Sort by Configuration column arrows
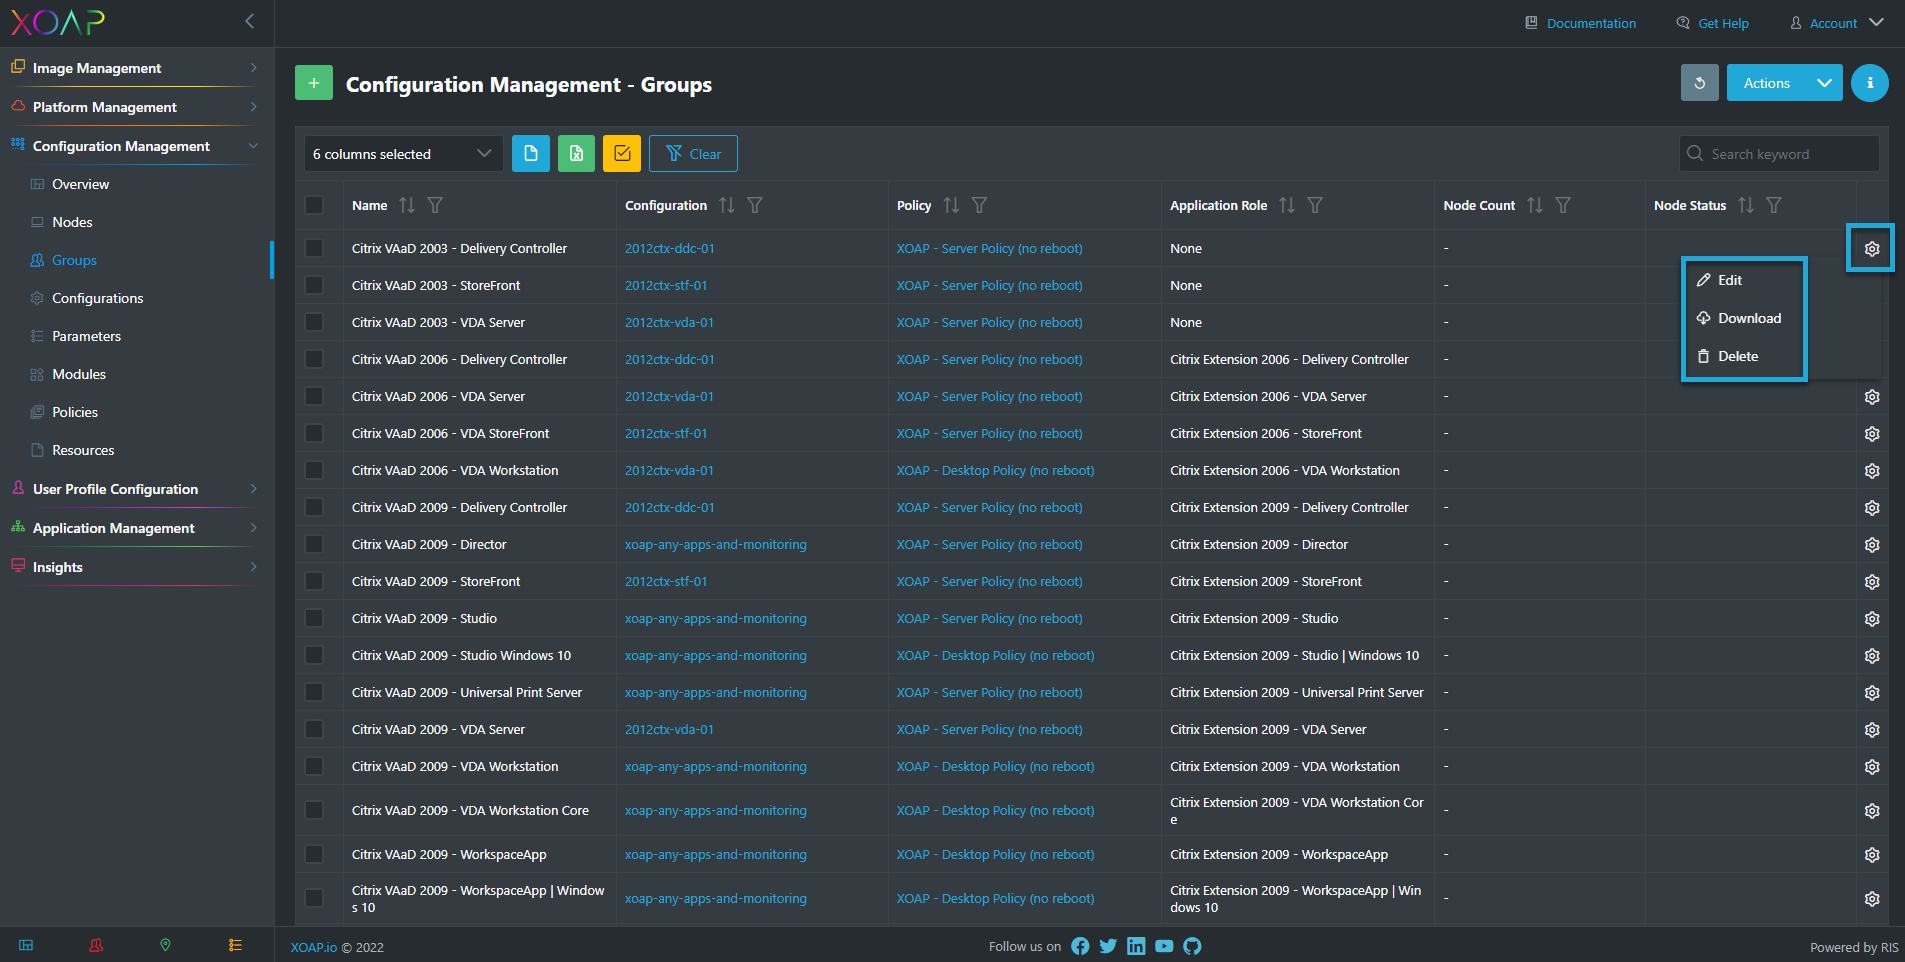Screen dimensions: 1905x962 pyautogui.click(x=727, y=205)
